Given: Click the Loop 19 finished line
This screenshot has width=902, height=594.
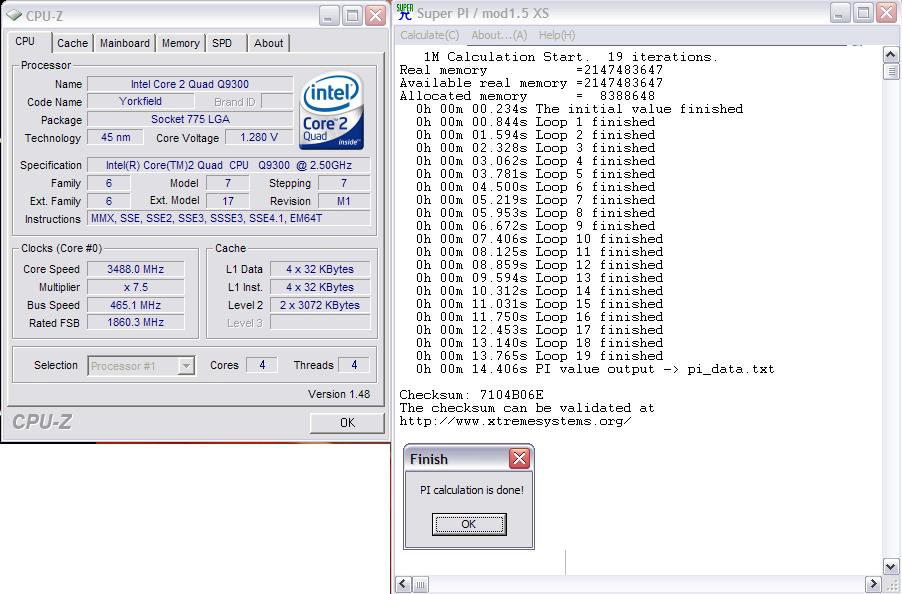Looking at the screenshot, I should [x=540, y=356].
